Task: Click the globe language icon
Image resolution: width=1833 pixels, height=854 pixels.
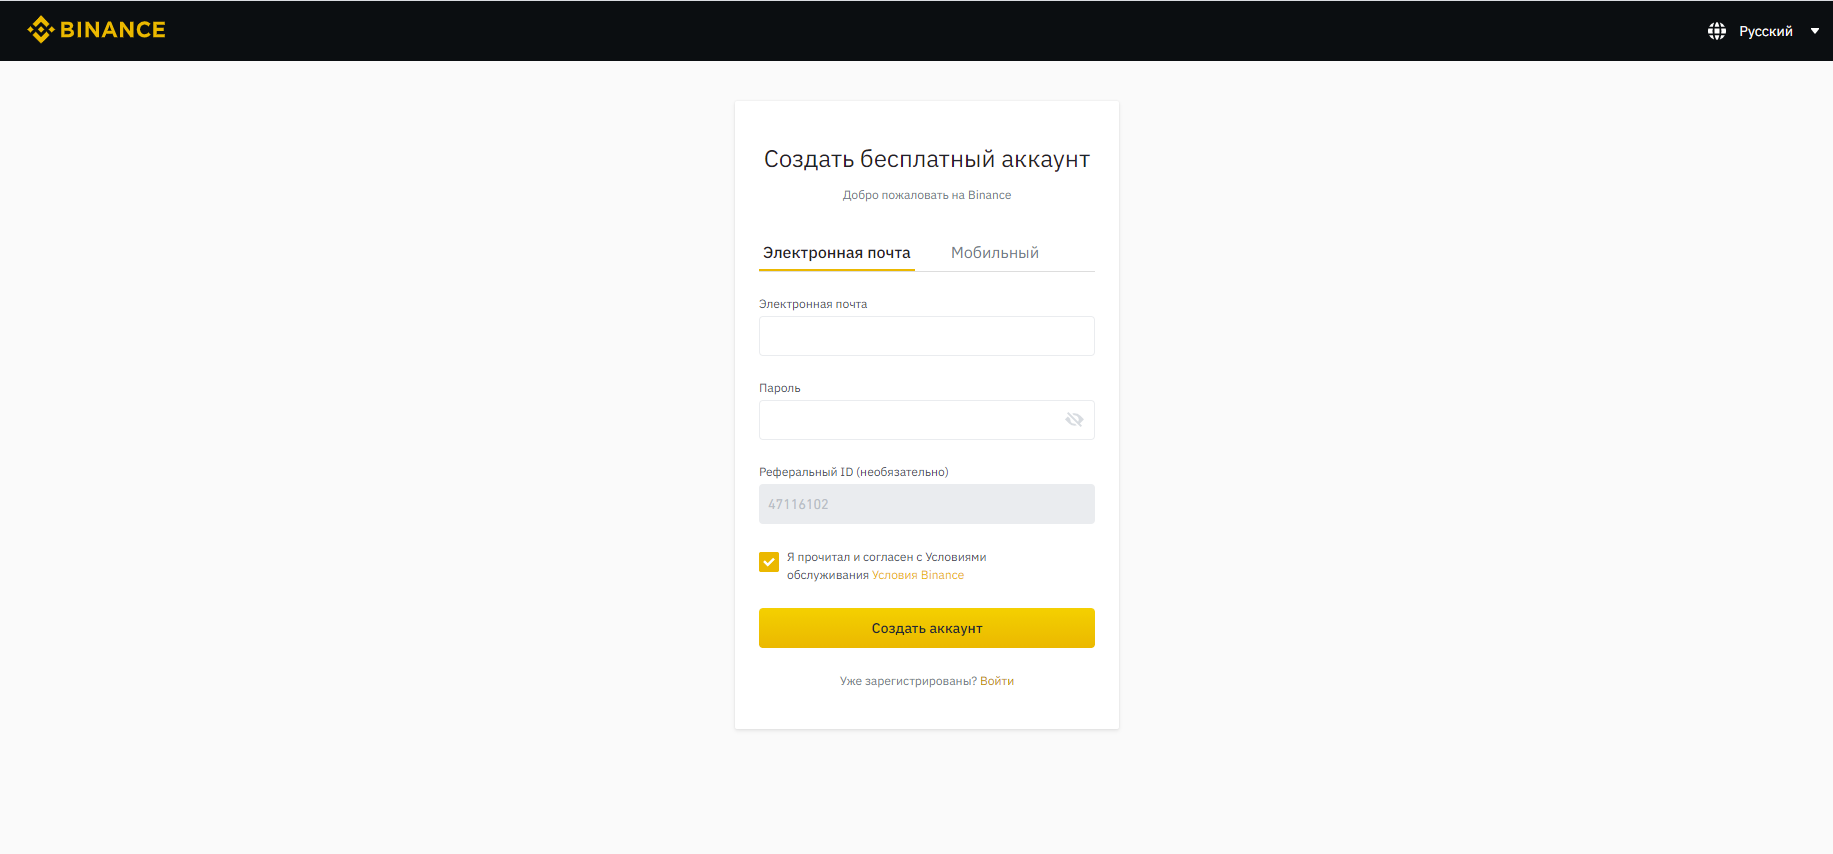Action: tap(1717, 31)
